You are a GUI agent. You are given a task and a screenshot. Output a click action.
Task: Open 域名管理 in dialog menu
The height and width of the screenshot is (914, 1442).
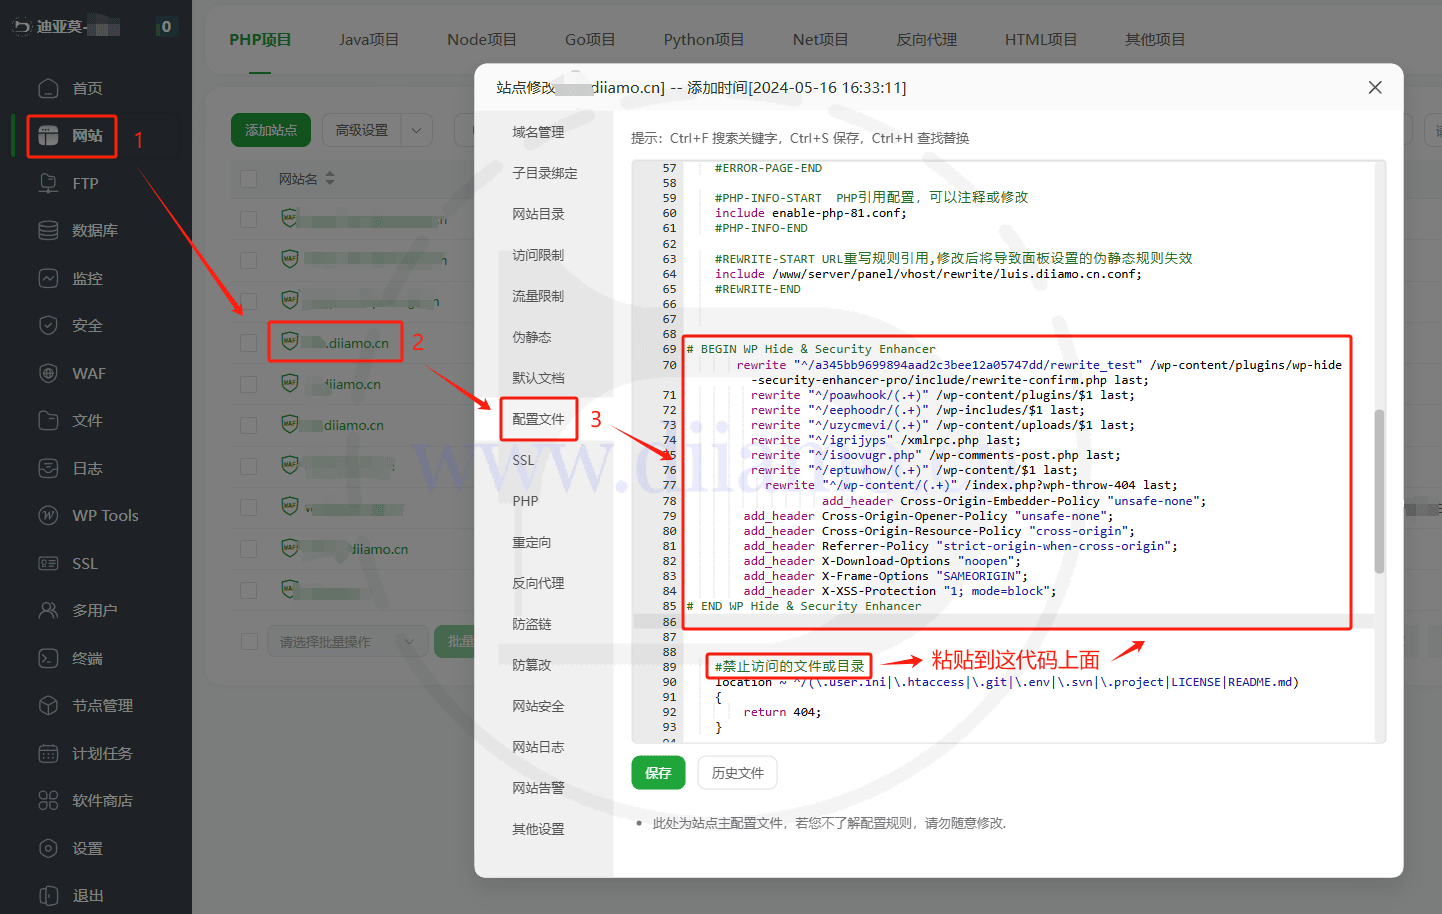tap(539, 132)
